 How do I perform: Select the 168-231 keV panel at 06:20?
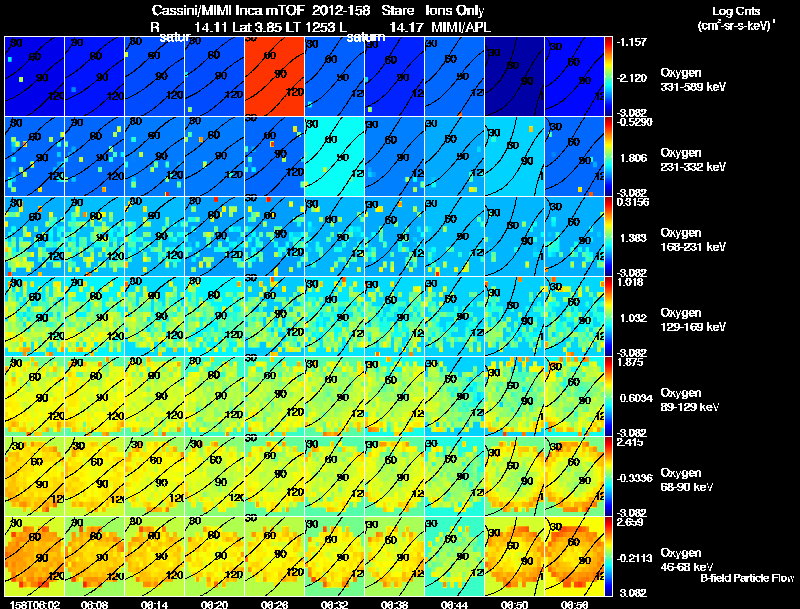215,236
